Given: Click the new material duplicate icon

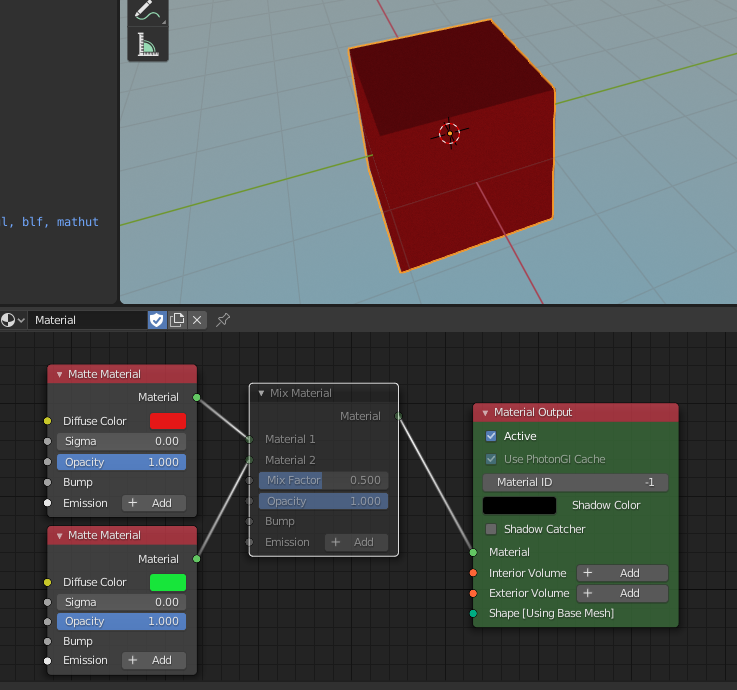Looking at the screenshot, I should click(177, 320).
